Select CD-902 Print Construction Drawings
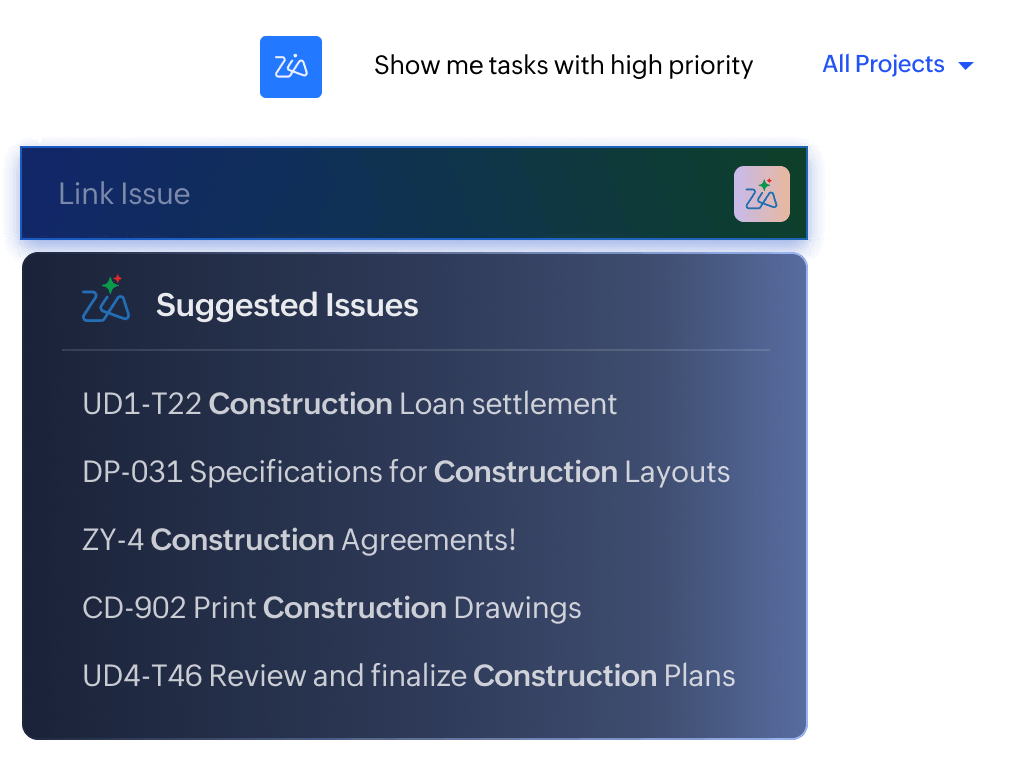The image size is (1024, 776). coord(330,608)
